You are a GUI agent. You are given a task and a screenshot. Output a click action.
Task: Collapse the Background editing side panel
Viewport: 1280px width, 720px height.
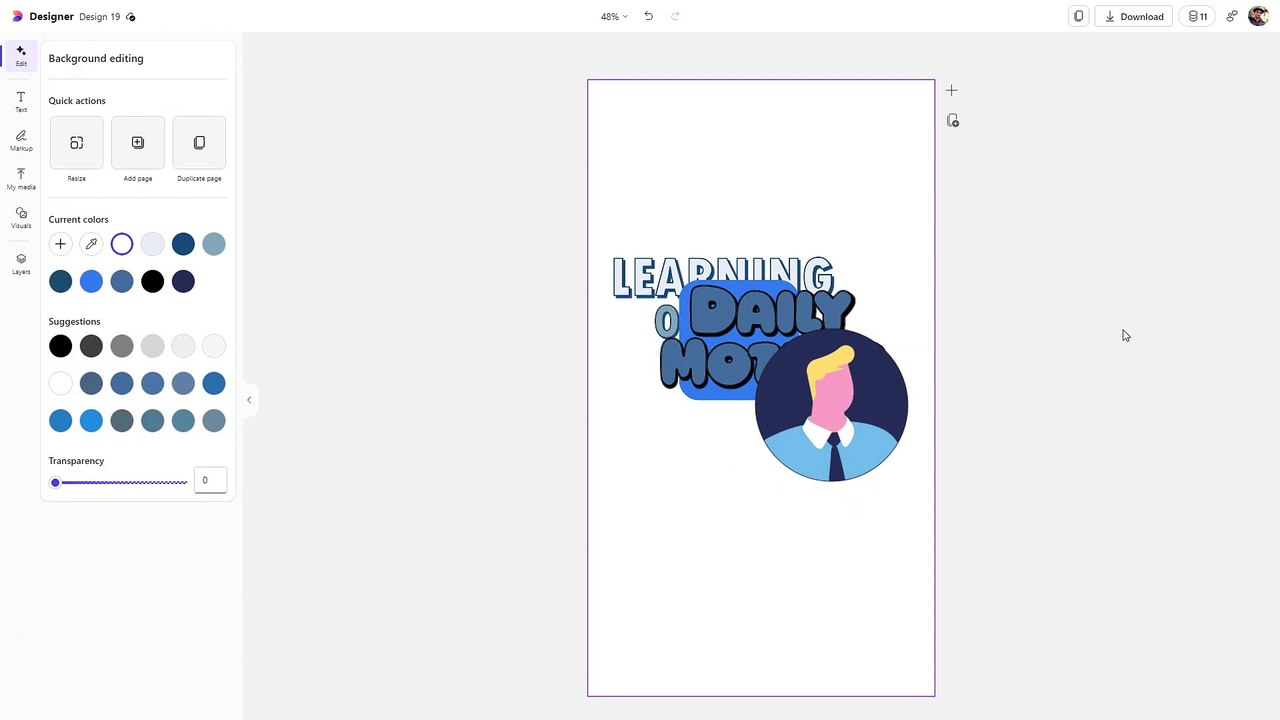249,400
